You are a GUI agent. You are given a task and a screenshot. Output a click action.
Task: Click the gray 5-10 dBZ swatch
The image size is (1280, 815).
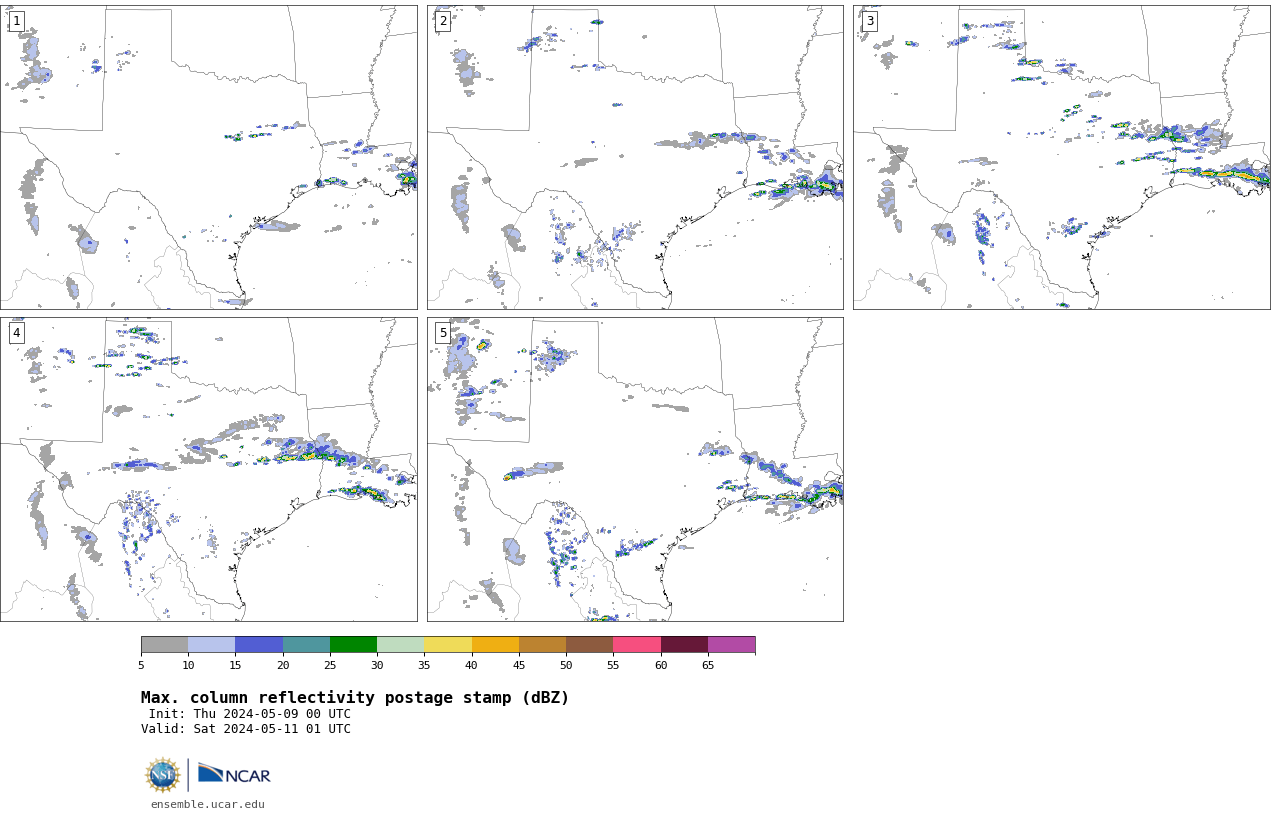coord(164,645)
